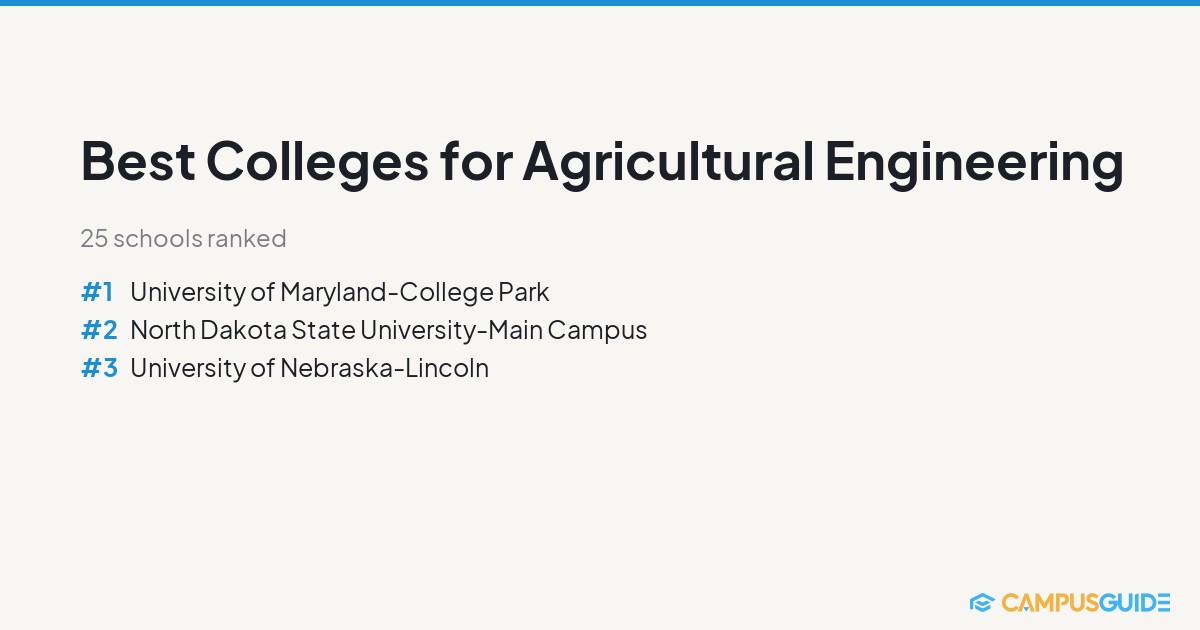Open University of Nebraska-Lincoln entry

tap(310, 368)
